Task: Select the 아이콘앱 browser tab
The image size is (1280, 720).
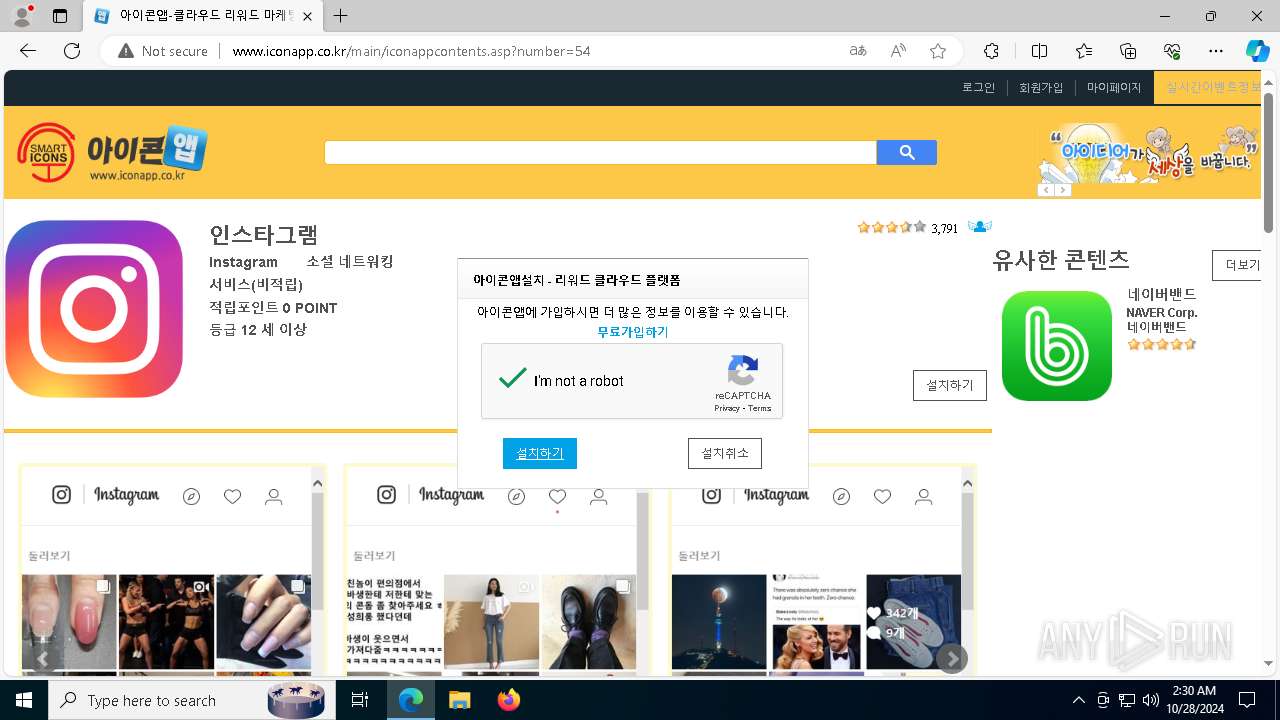Action: pos(203,16)
